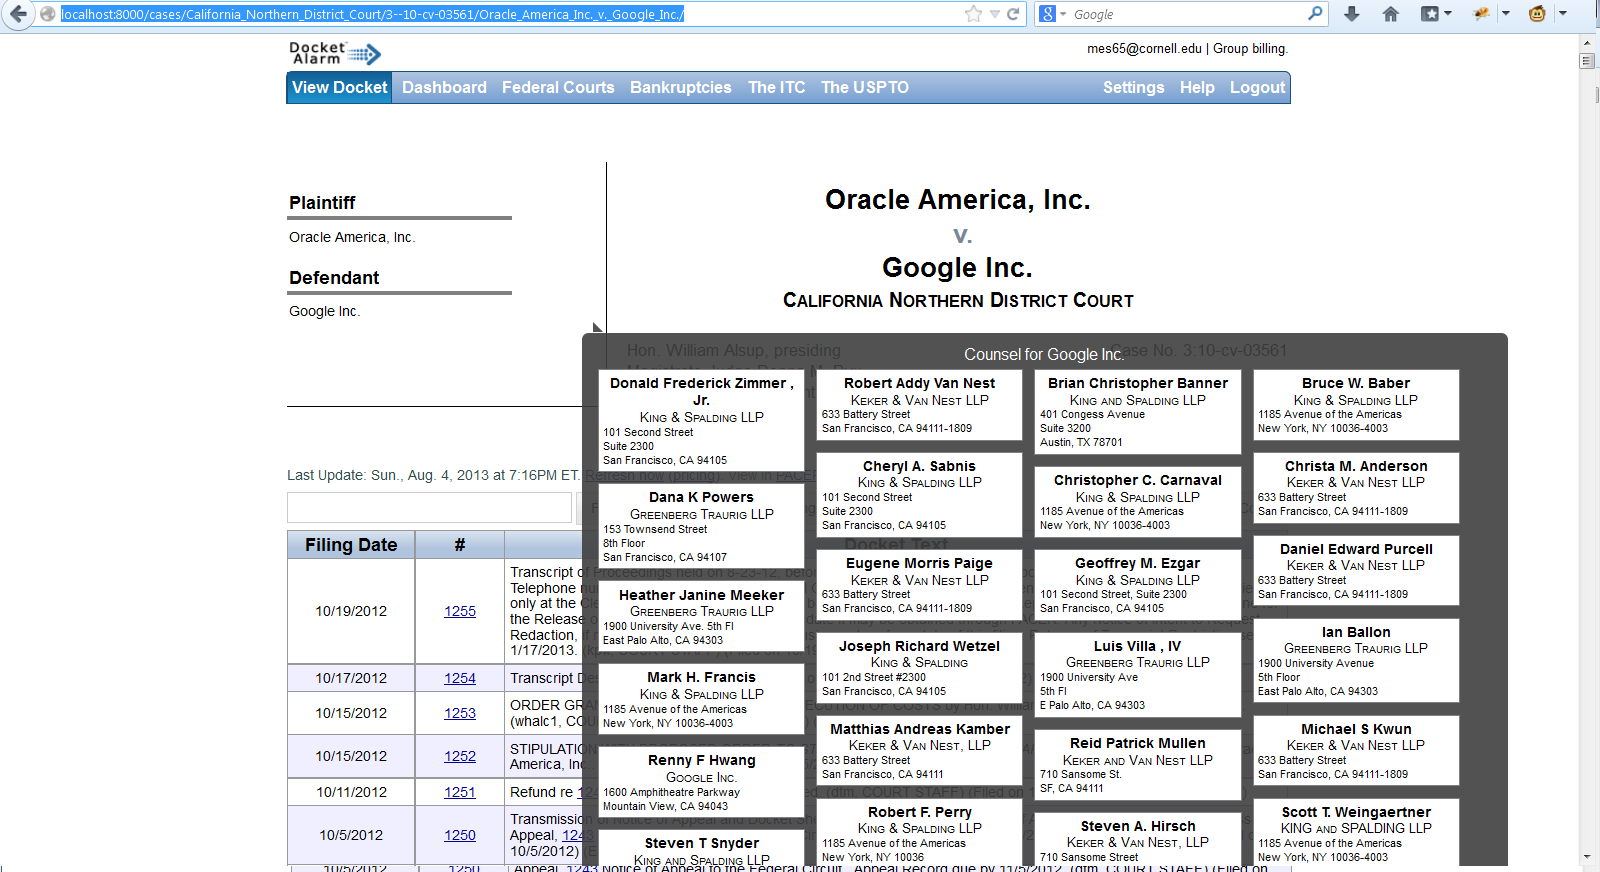Open docket entry 1255
Image resolution: width=1600 pixels, height=872 pixels.
[460, 611]
